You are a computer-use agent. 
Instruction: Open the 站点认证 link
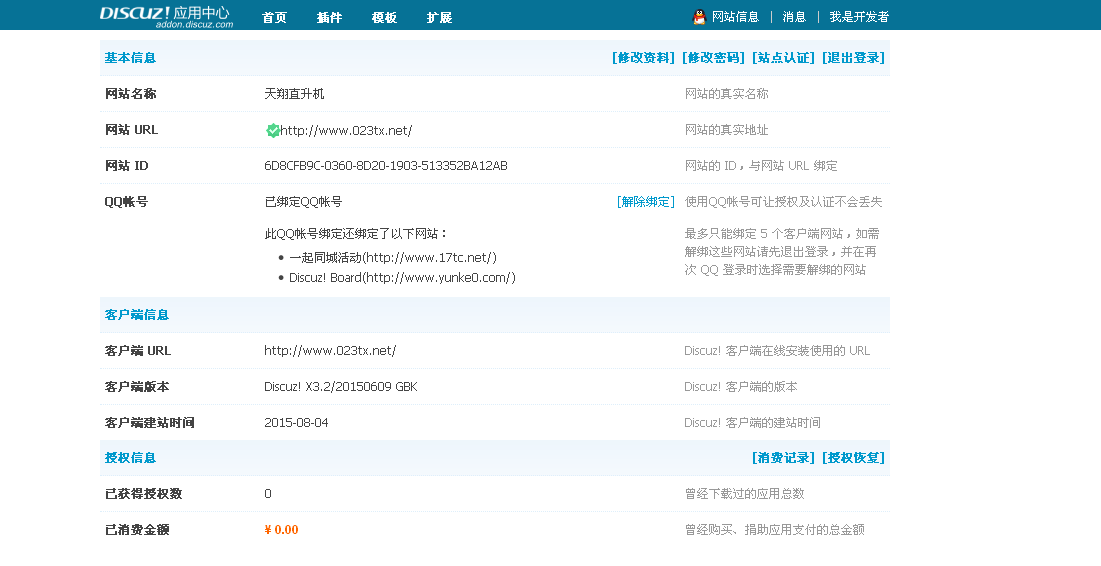coord(784,58)
